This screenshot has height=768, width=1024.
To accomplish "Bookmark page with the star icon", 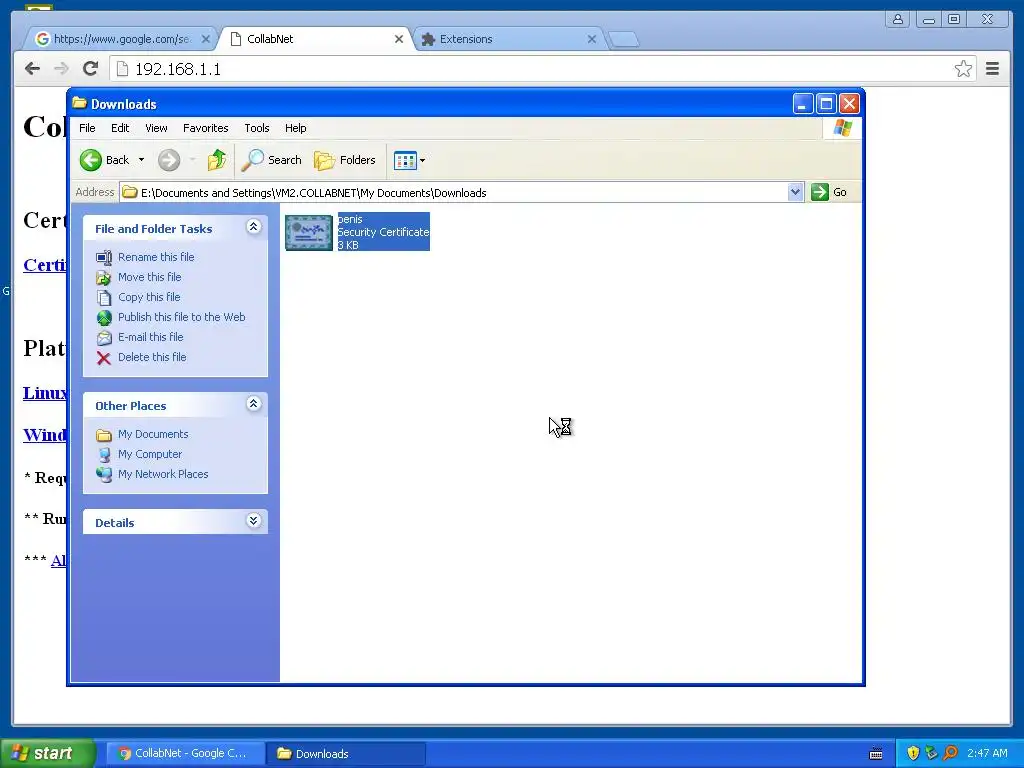I will pyautogui.click(x=963, y=69).
